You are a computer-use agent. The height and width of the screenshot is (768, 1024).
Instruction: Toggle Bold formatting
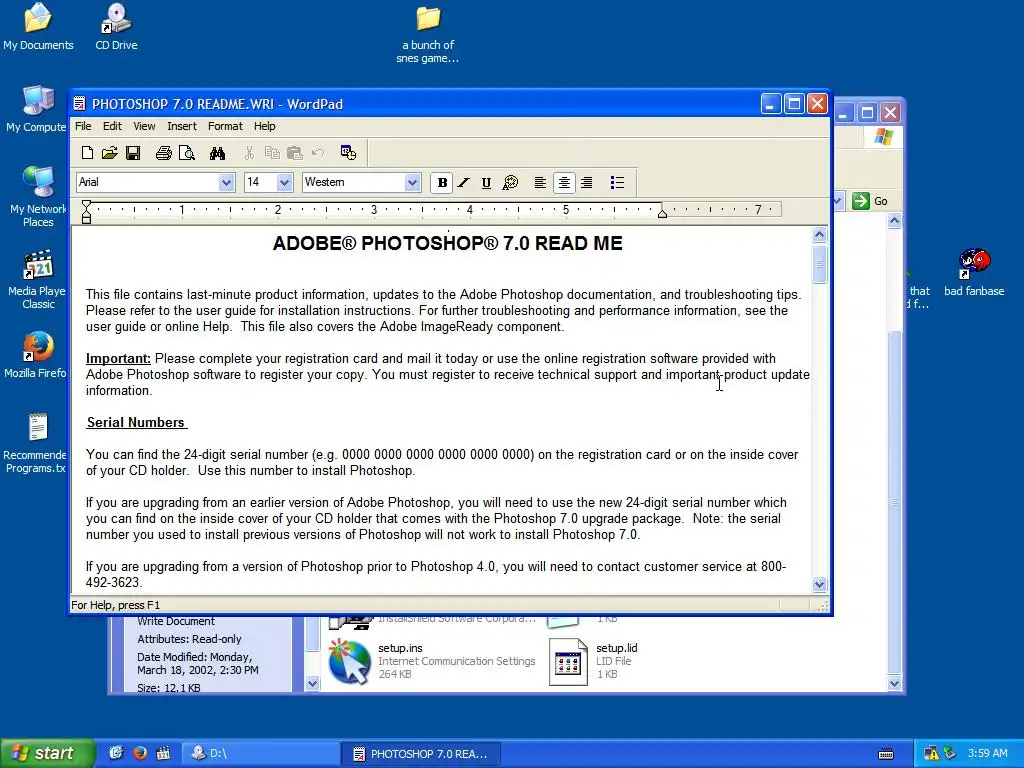(x=442, y=182)
